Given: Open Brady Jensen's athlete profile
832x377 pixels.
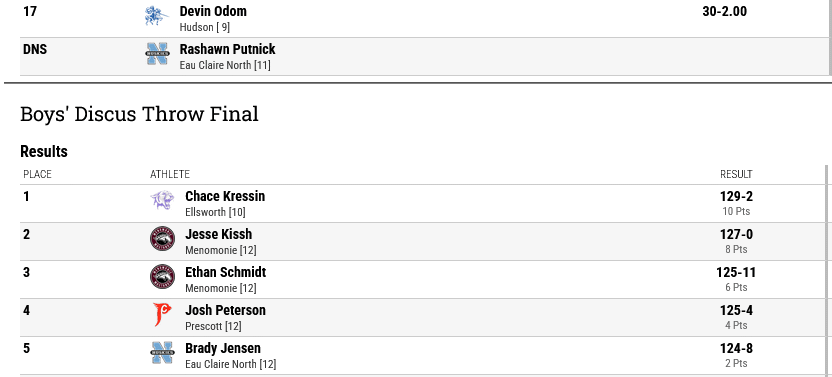Looking at the screenshot, I should click(223, 349).
